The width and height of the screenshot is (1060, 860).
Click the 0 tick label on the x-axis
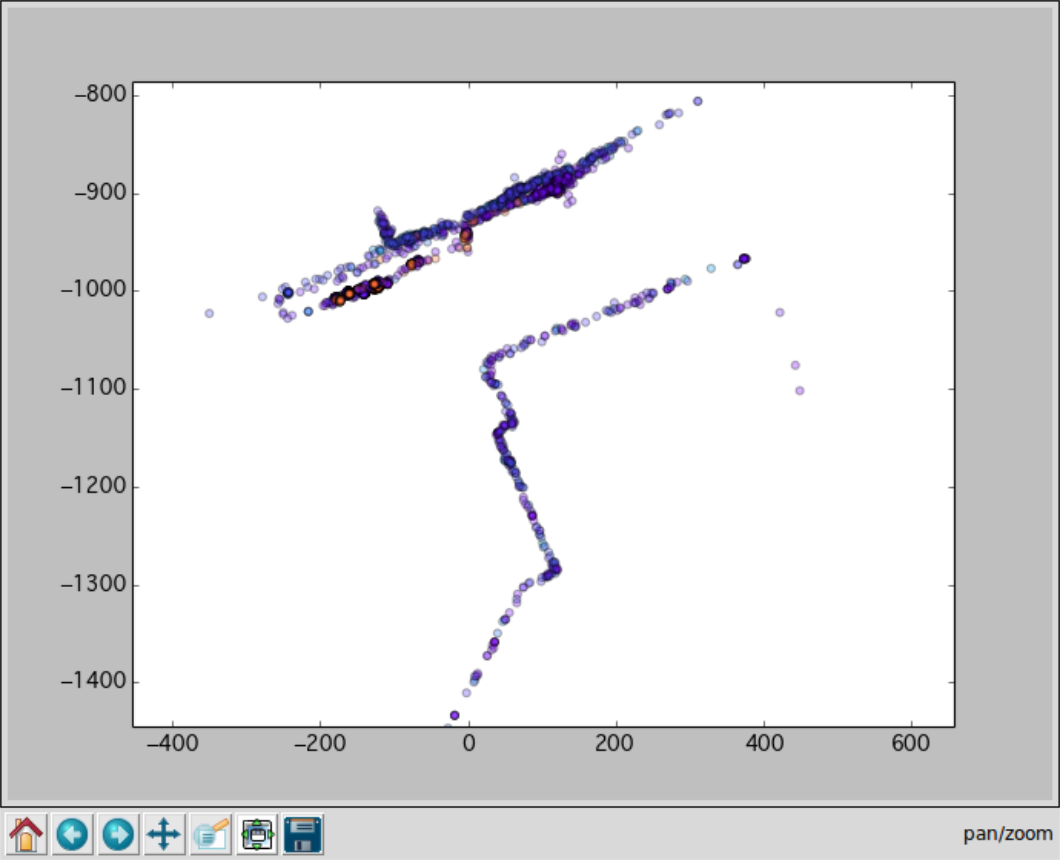(469, 746)
